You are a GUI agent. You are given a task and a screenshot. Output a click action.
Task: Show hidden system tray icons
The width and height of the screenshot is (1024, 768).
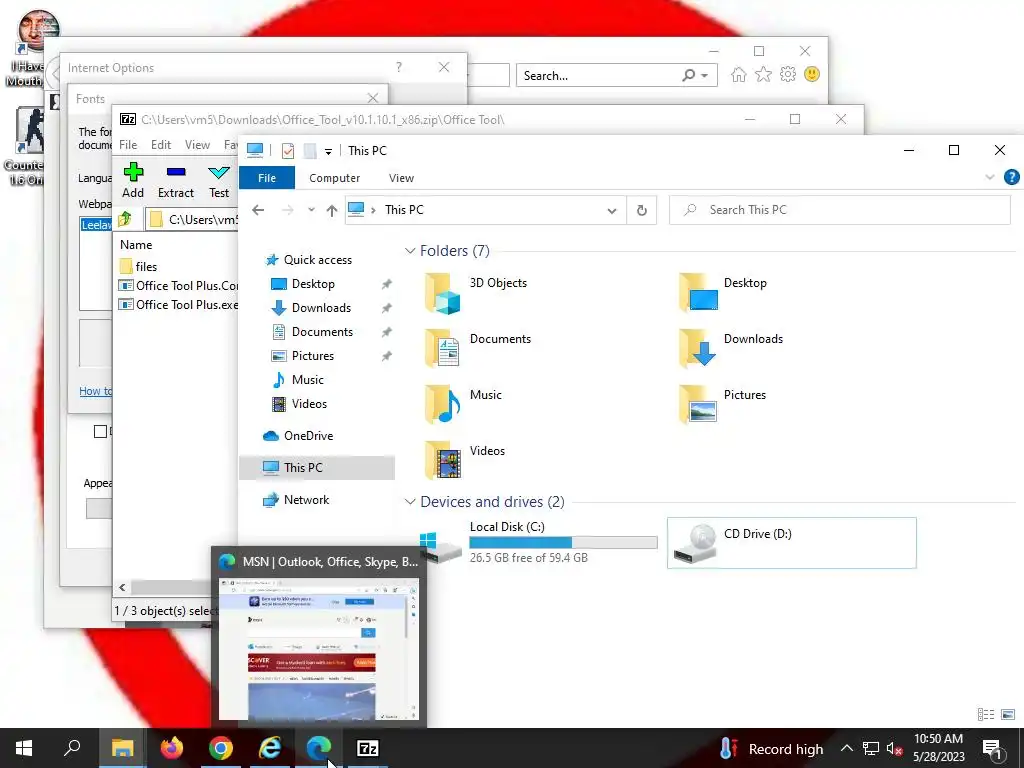[x=846, y=748]
